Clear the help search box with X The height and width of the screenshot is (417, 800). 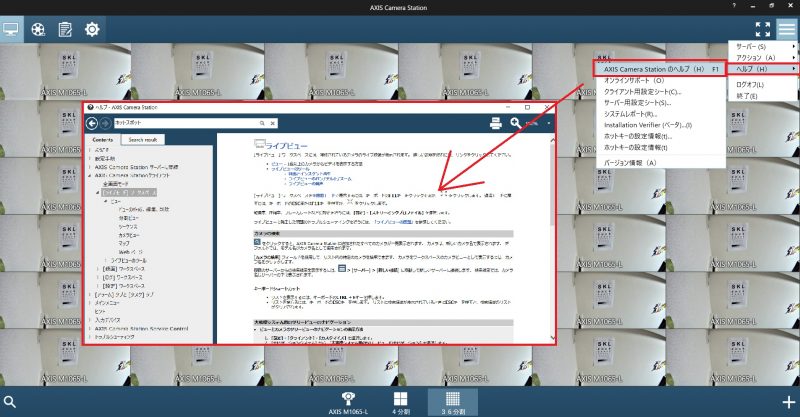273,123
